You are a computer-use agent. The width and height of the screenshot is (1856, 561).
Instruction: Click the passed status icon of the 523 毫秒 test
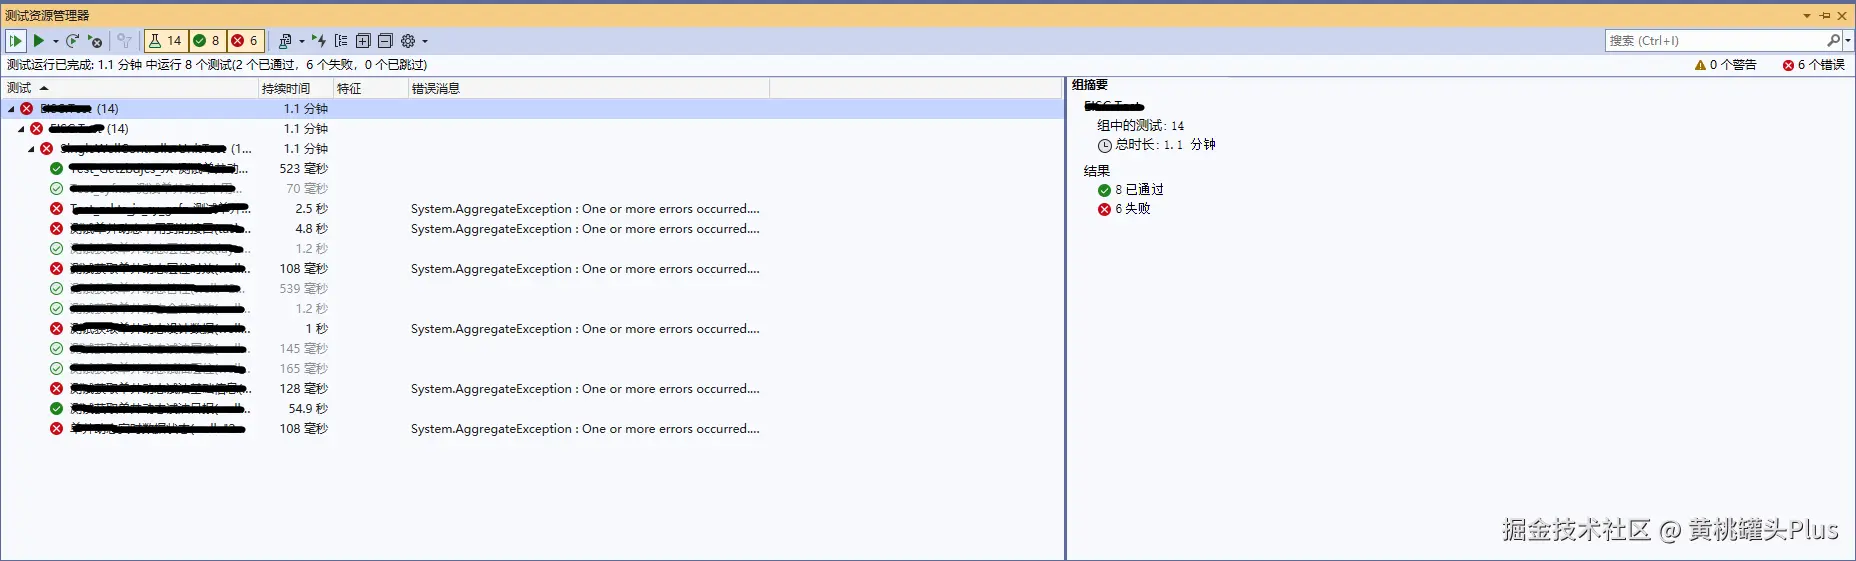pyautogui.click(x=56, y=169)
